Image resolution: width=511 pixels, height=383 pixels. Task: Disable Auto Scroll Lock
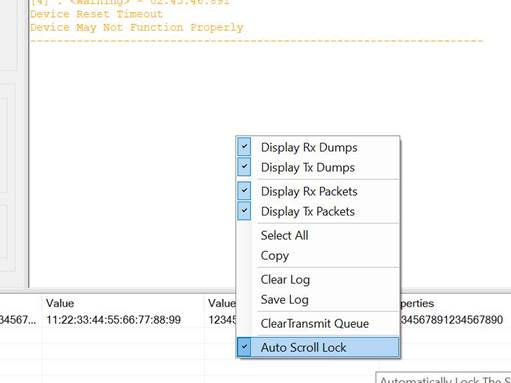318,347
